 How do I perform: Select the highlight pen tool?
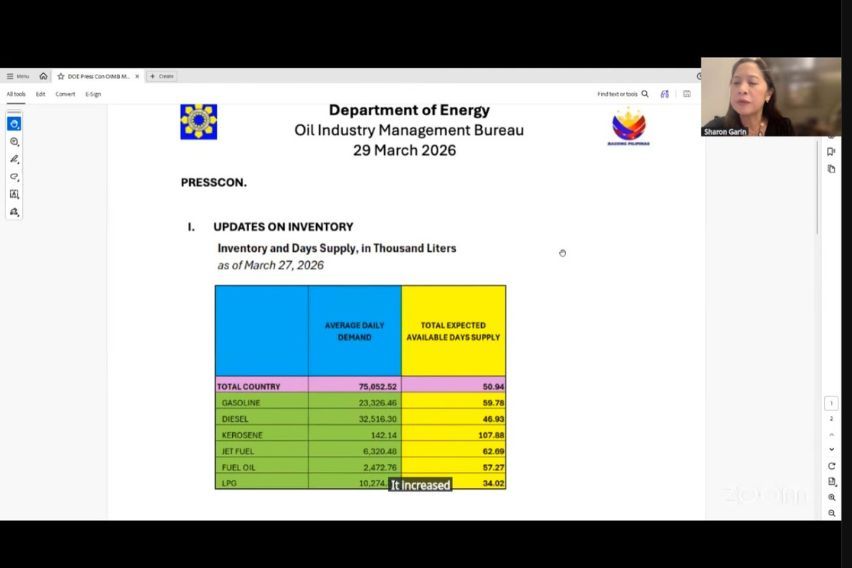[14, 159]
